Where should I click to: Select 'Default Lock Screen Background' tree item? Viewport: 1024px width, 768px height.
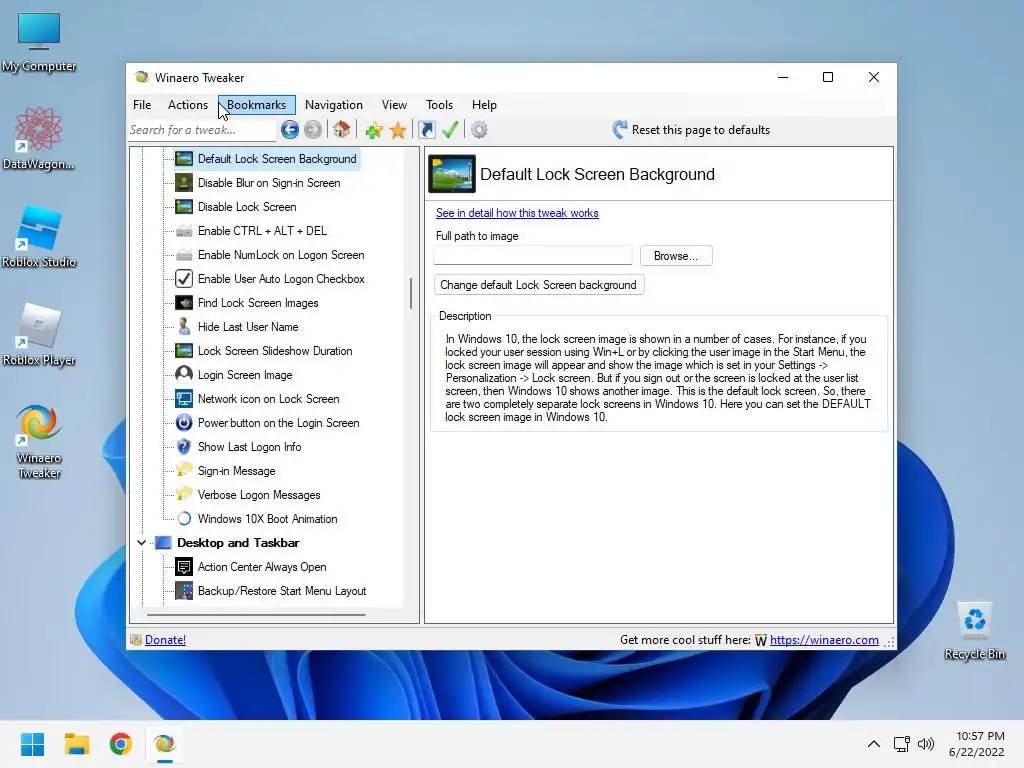(x=277, y=159)
